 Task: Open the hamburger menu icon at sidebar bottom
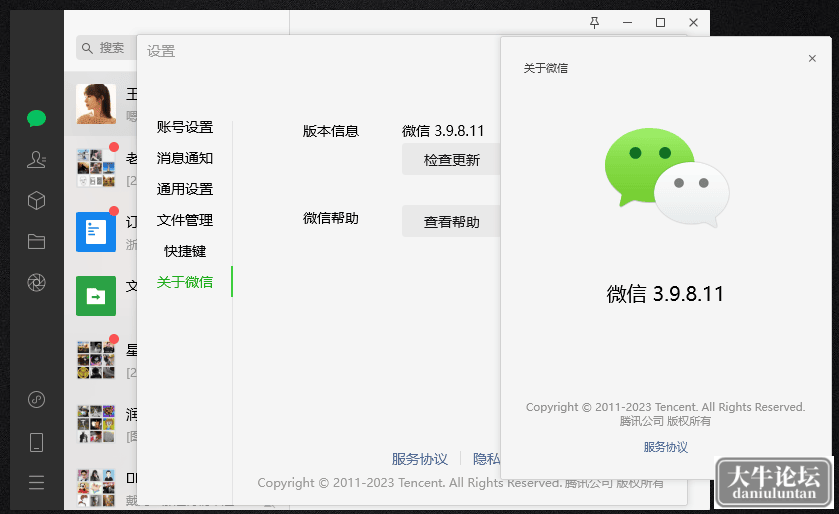click(x=36, y=483)
